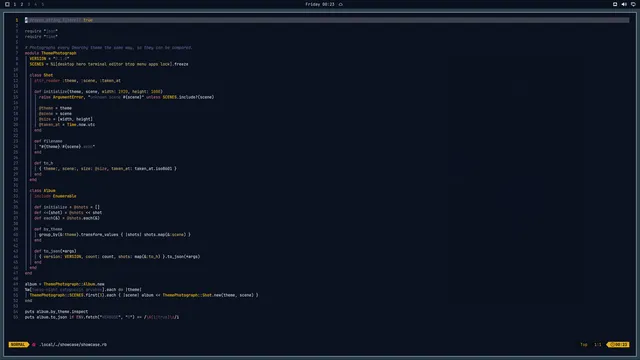Click the def each(&) line
The height and width of the screenshot is (360, 640).
[x=67, y=218]
